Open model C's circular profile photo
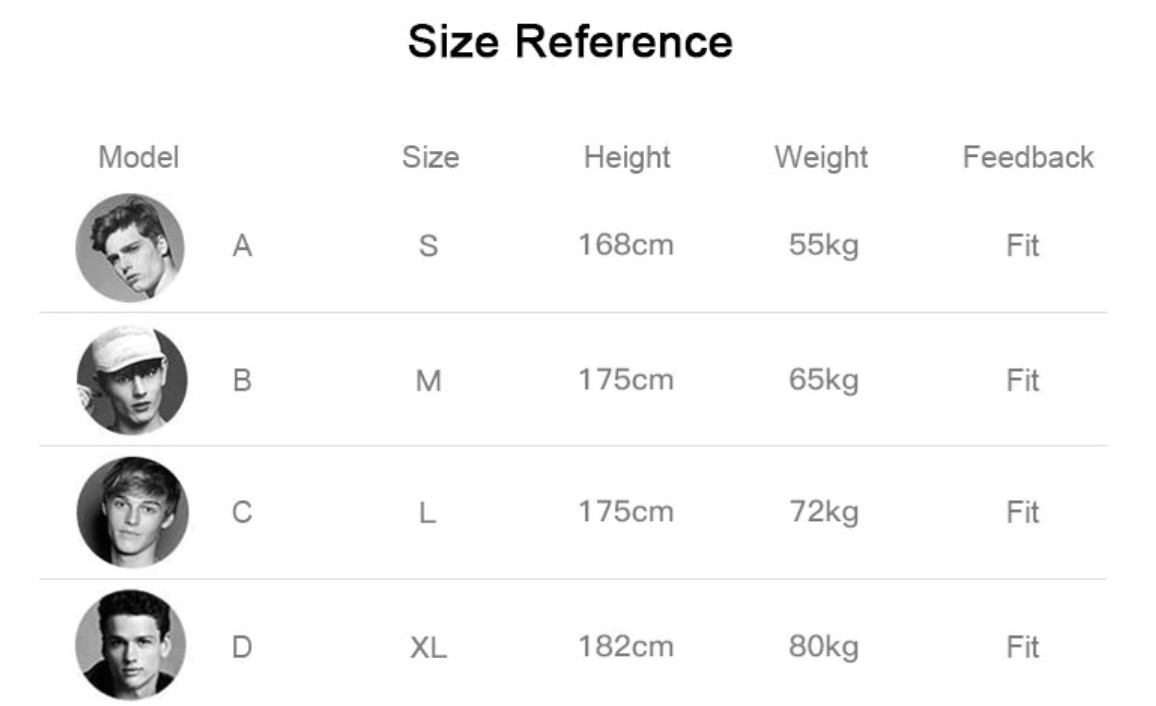Screen dimensions: 1156x706 point(132,512)
